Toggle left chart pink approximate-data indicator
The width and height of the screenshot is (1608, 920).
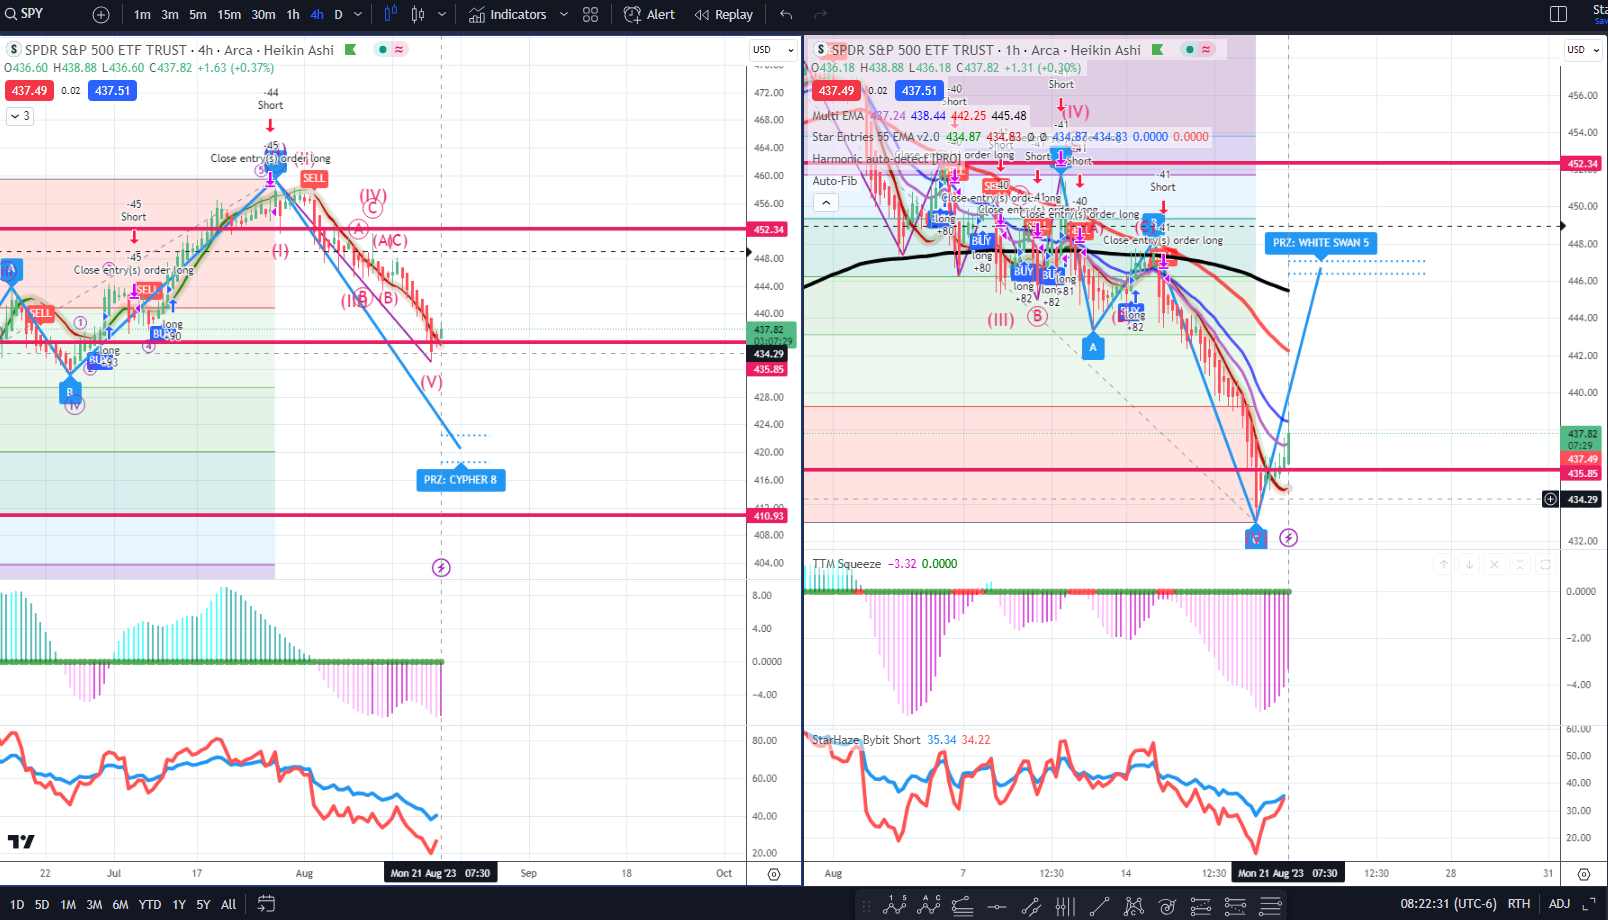[x=399, y=50]
